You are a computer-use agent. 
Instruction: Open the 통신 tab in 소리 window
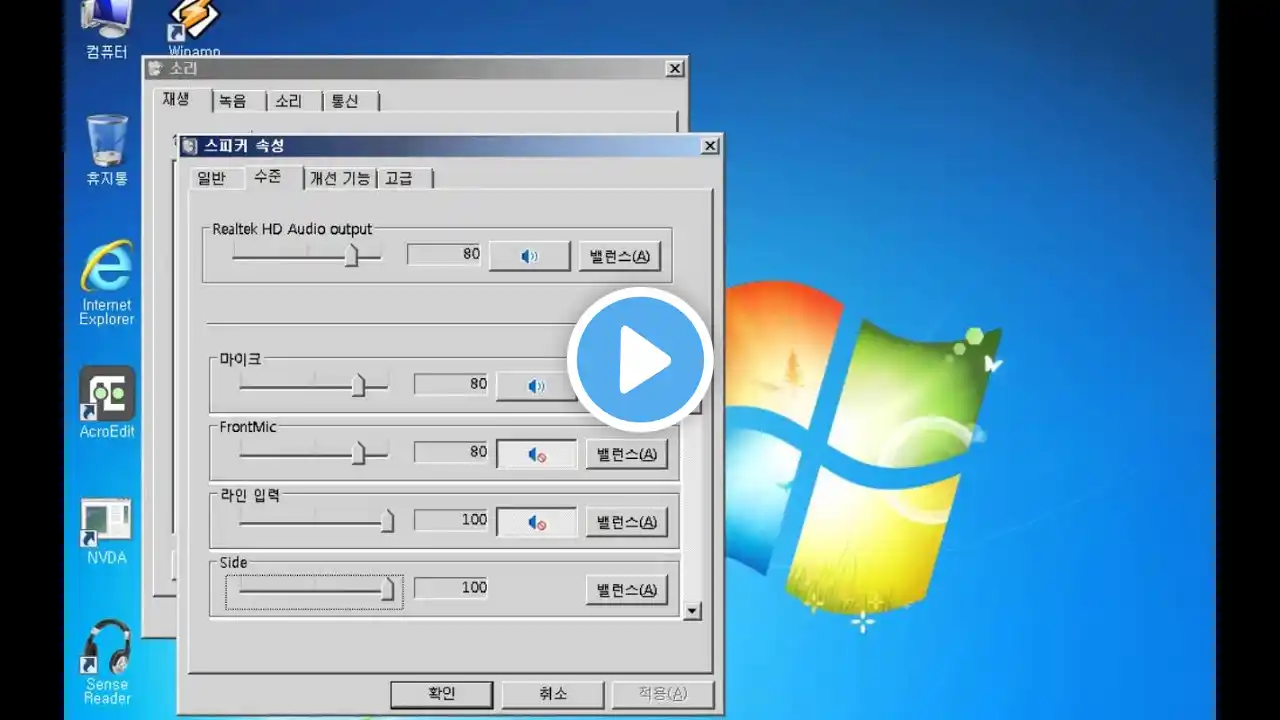(345, 101)
